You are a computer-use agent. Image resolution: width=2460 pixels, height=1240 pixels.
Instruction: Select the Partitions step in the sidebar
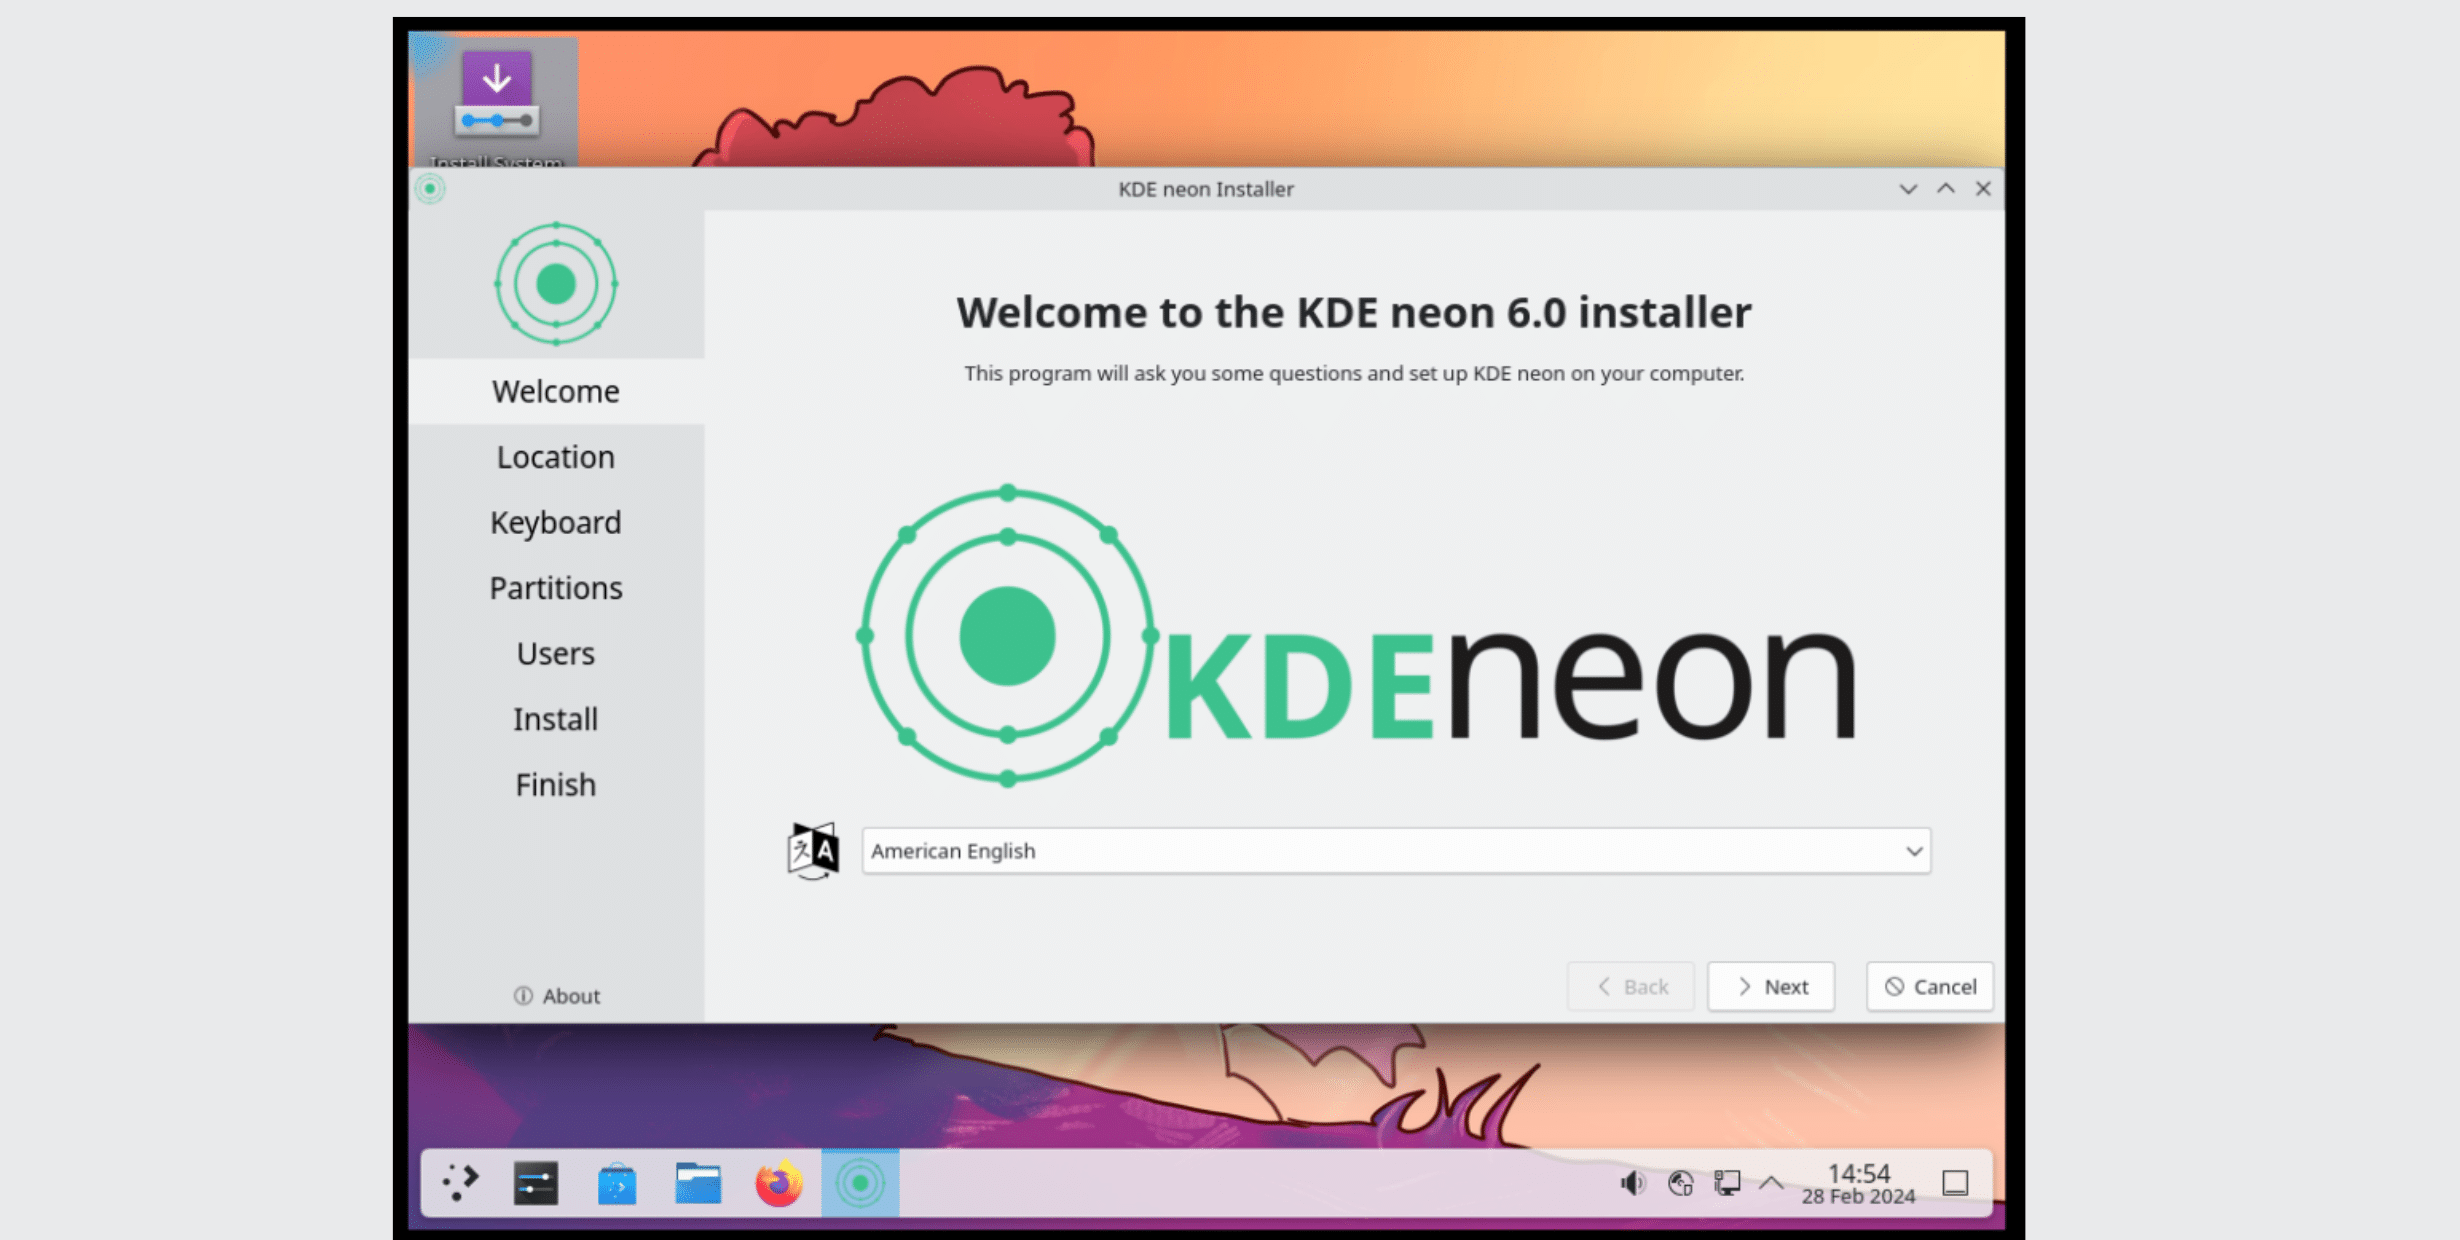pyautogui.click(x=556, y=588)
